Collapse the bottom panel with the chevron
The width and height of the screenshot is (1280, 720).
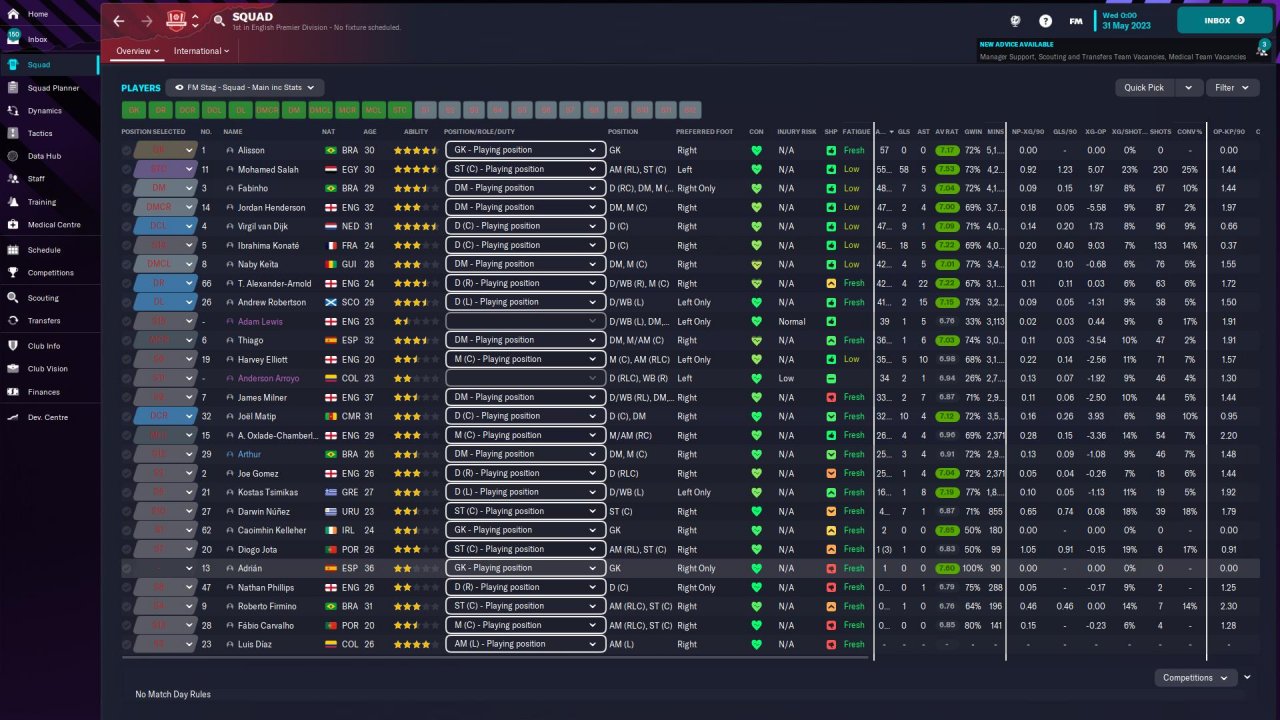point(1247,677)
